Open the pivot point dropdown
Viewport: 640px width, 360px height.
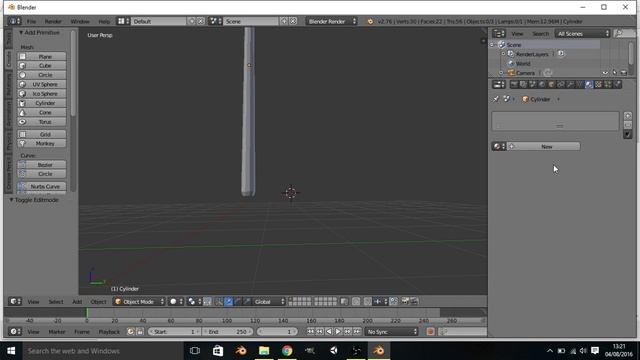click(x=194, y=302)
